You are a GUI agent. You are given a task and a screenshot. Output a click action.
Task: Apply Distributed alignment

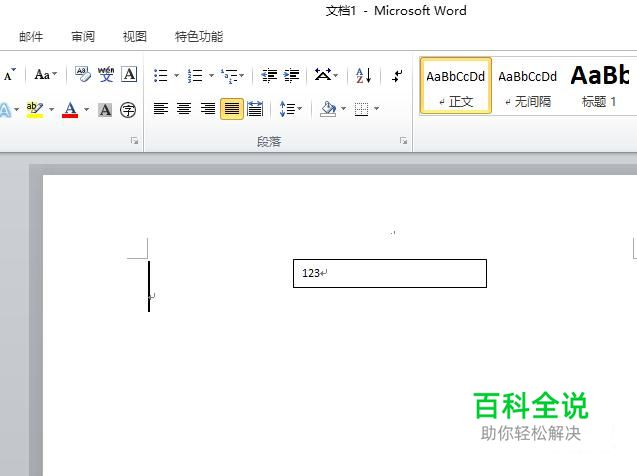click(x=255, y=108)
